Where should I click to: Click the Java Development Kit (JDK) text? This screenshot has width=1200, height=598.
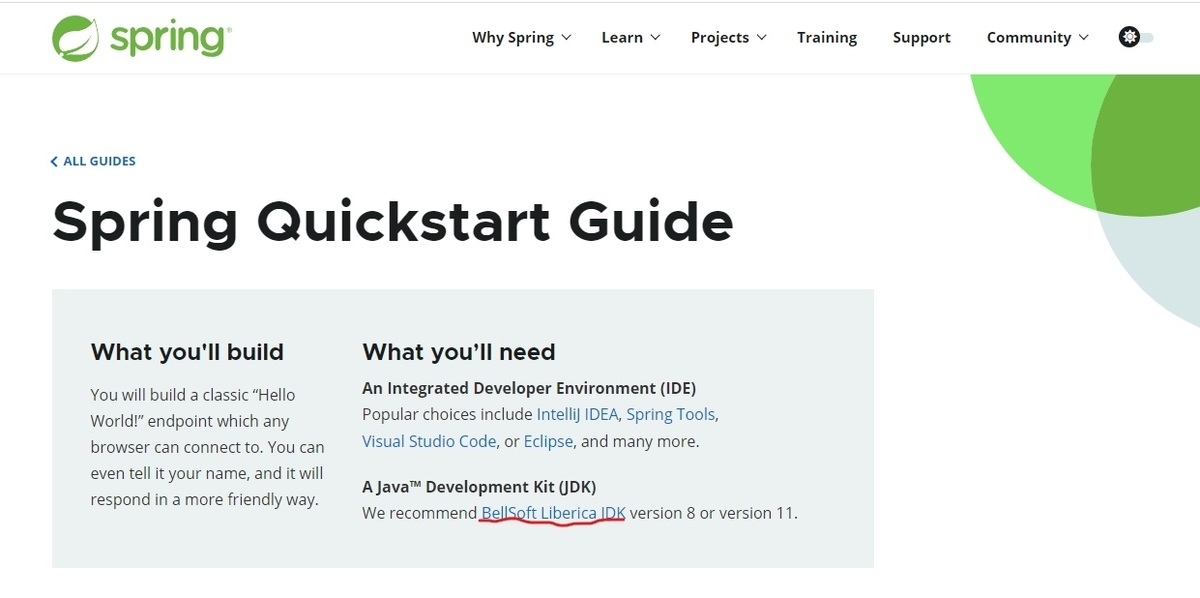[479, 487]
